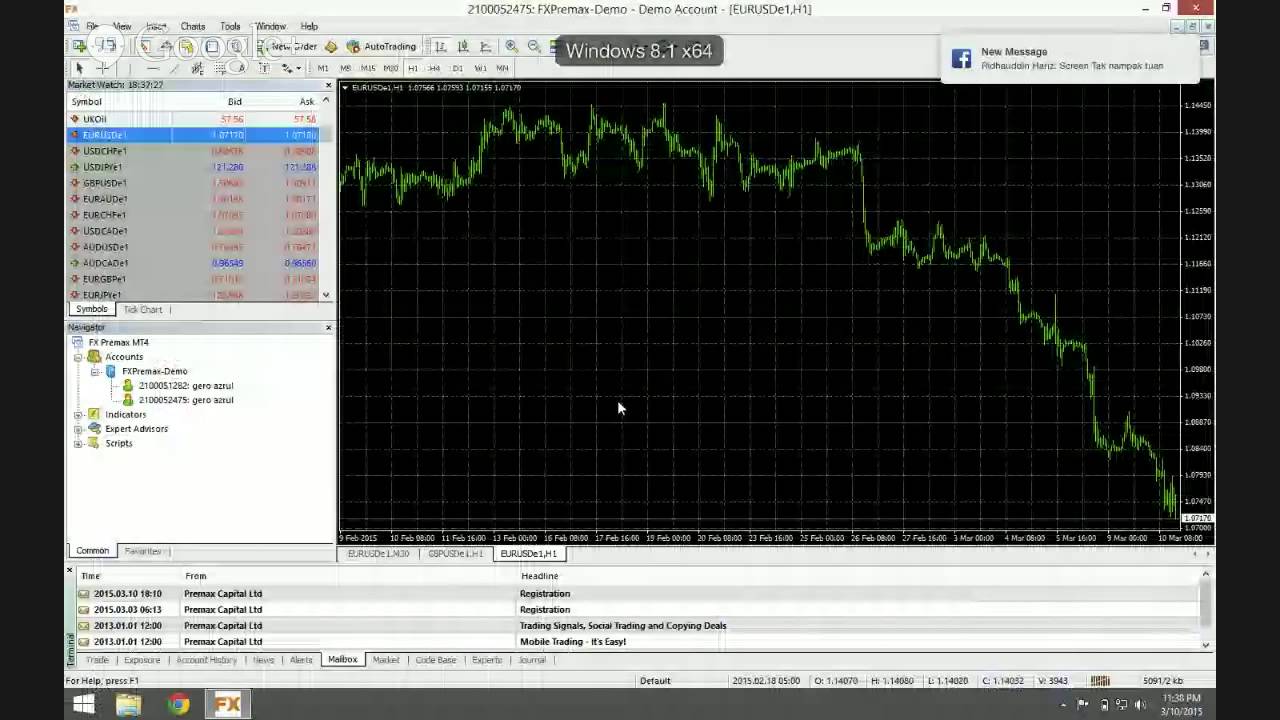
Task: Select the vertical line drawing tool
Action: tap(130, 68)
